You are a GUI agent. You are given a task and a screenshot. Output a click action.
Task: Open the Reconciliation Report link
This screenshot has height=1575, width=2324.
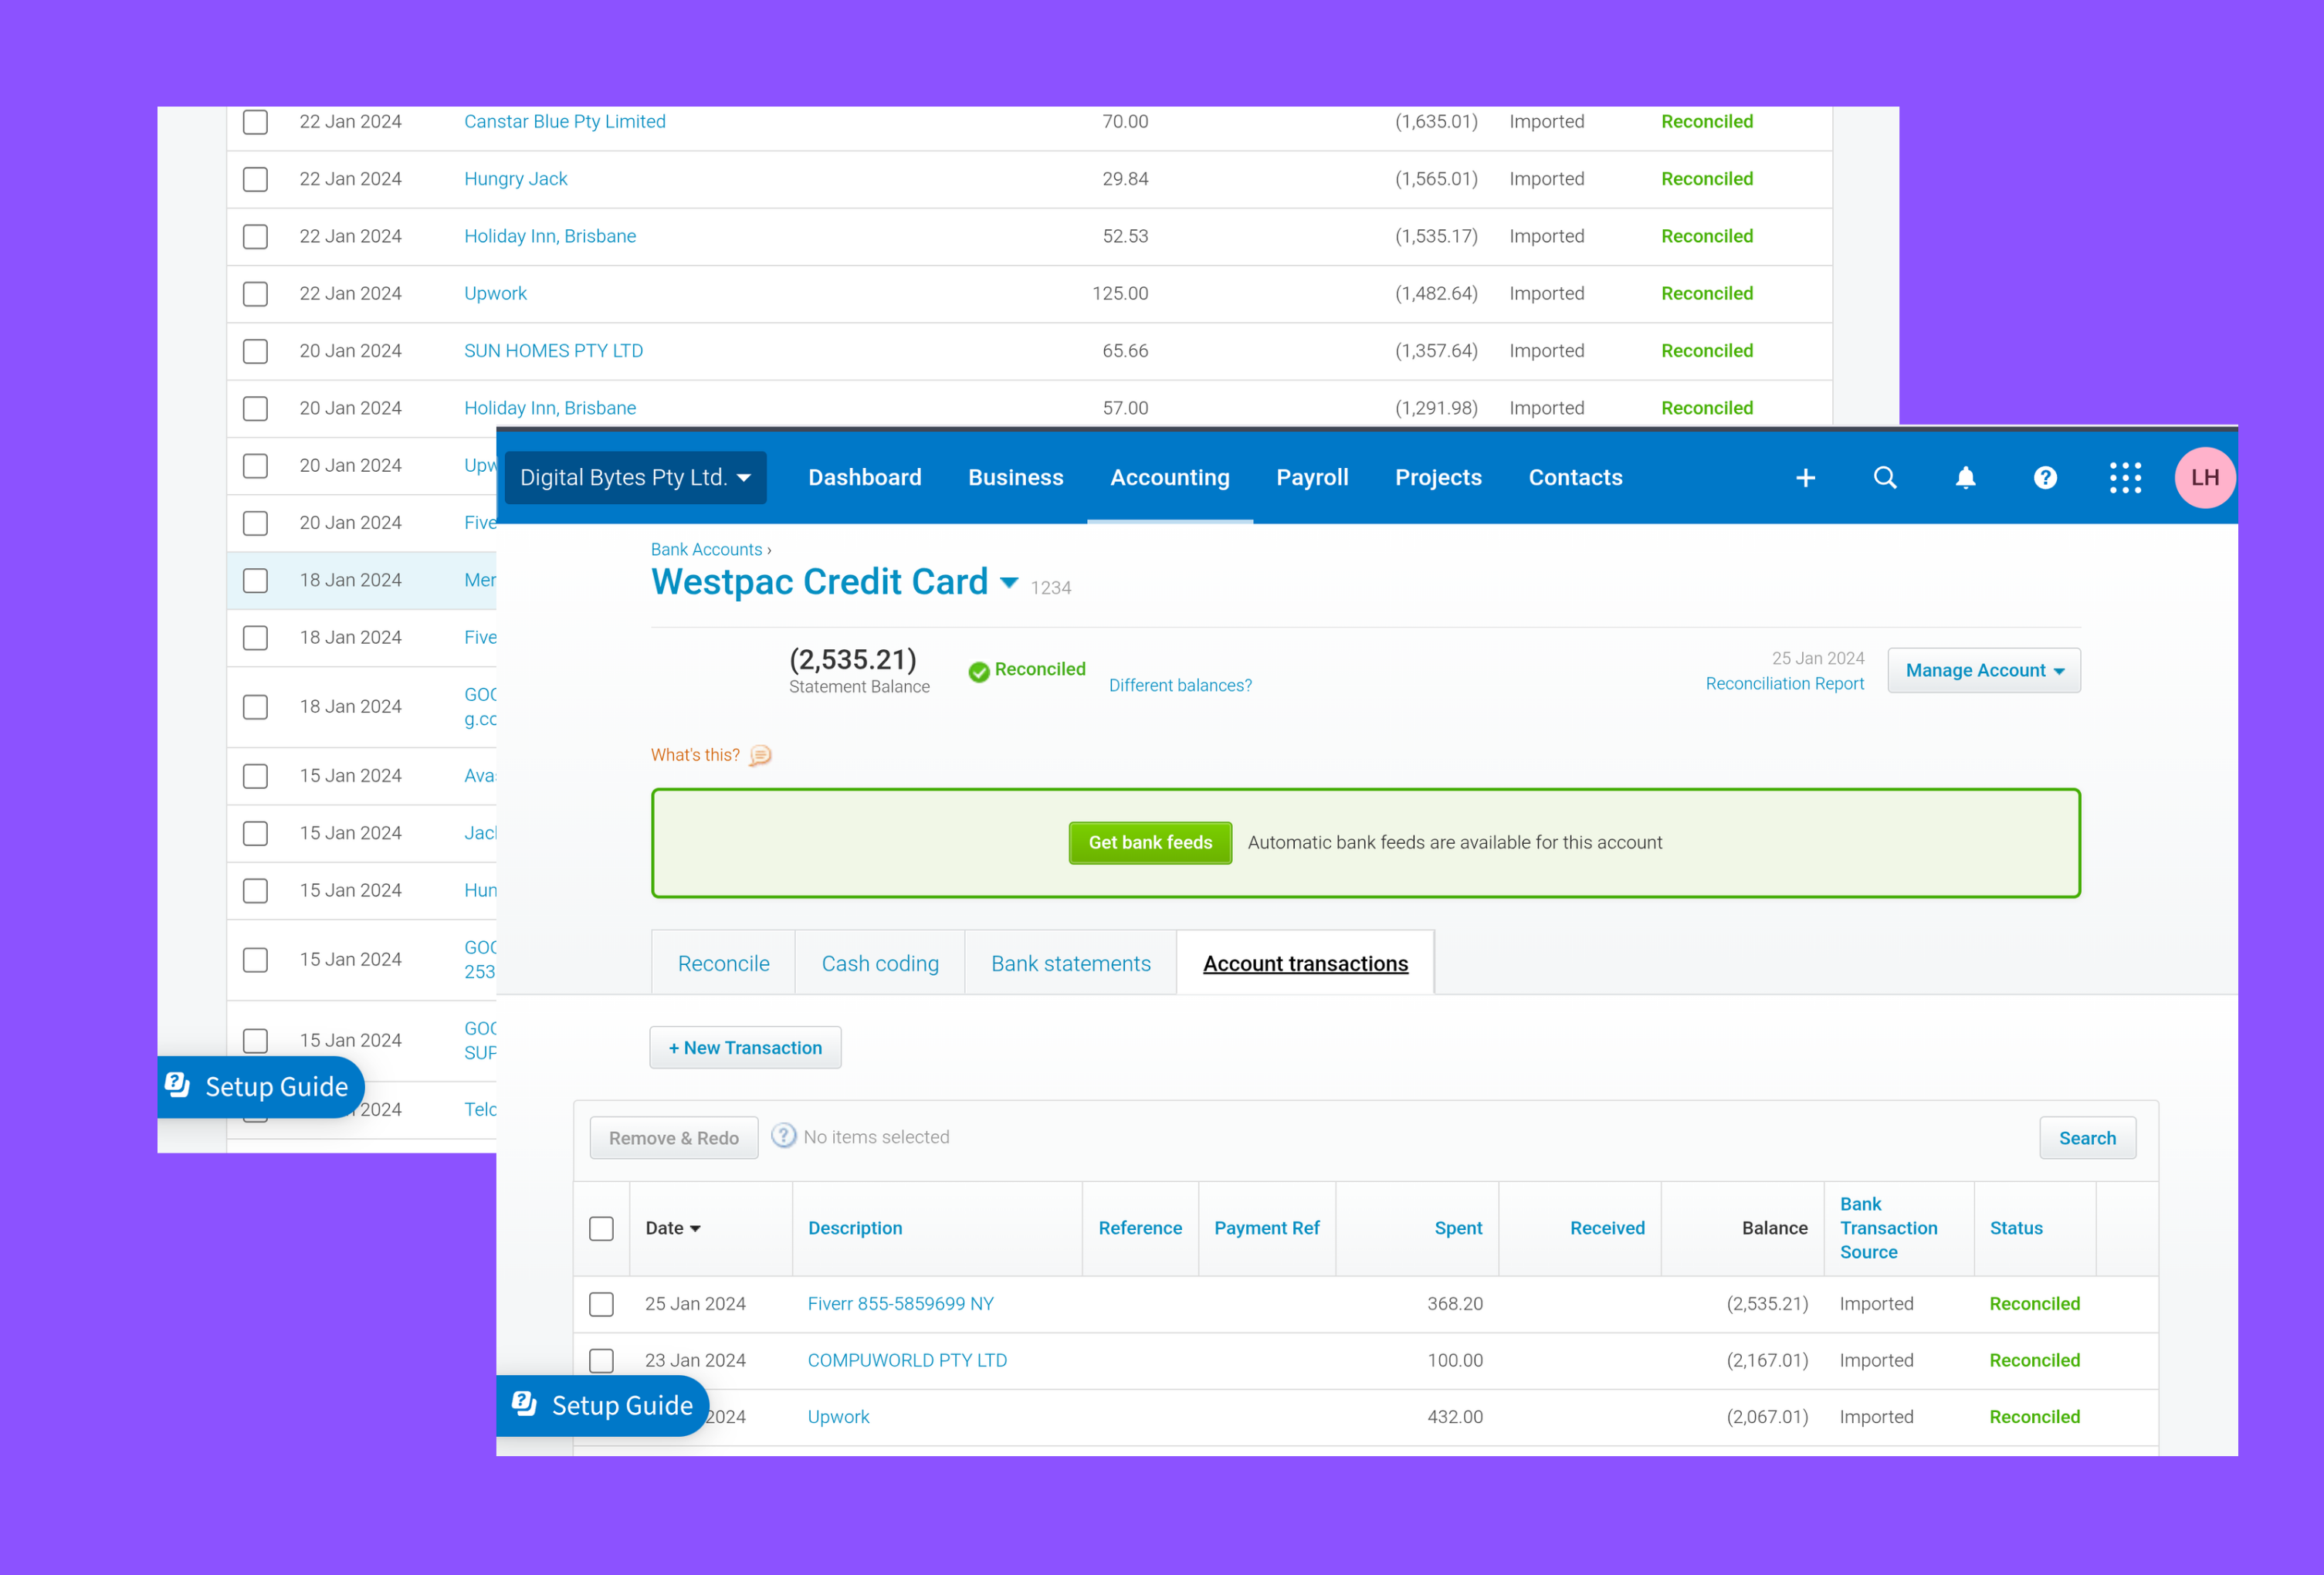coord(1784,684)
